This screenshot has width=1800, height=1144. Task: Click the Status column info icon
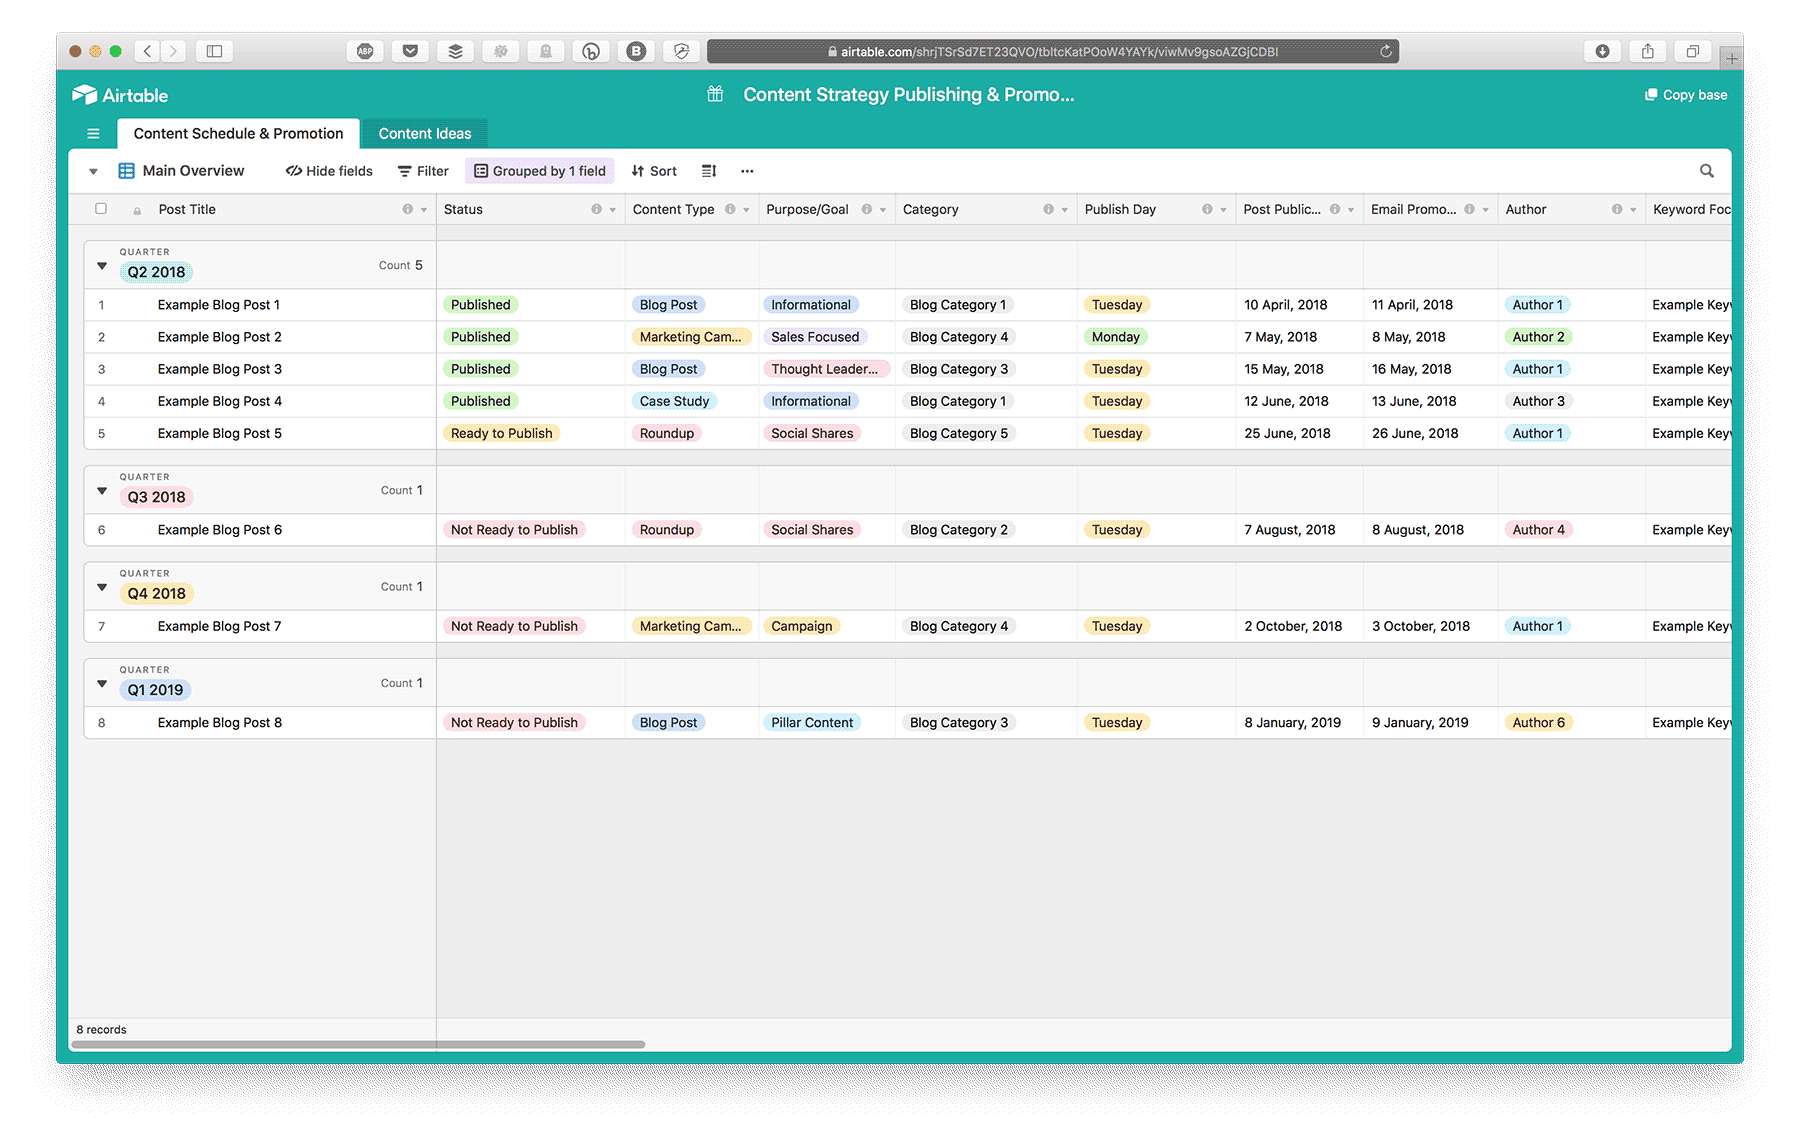tap(596, 209)
